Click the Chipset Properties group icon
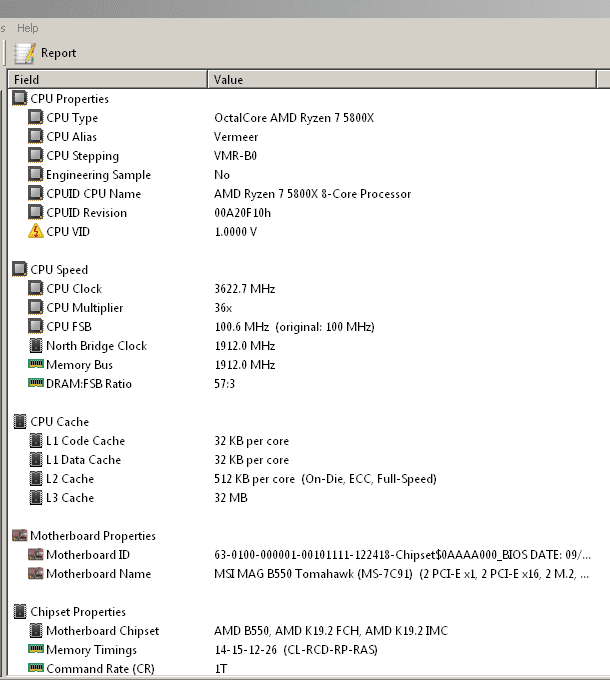 (20, 611)
